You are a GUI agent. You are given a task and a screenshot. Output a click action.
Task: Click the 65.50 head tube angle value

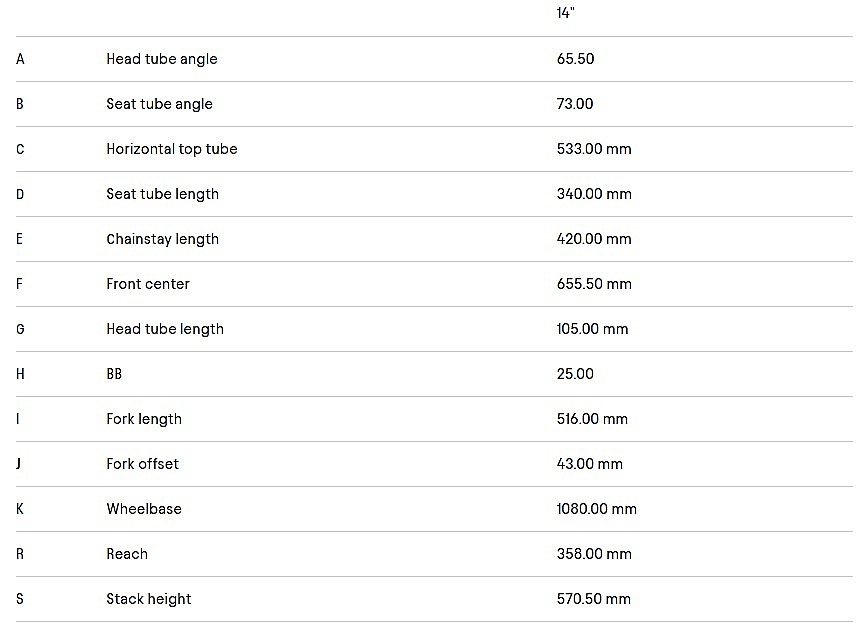(x=575, y=59)
